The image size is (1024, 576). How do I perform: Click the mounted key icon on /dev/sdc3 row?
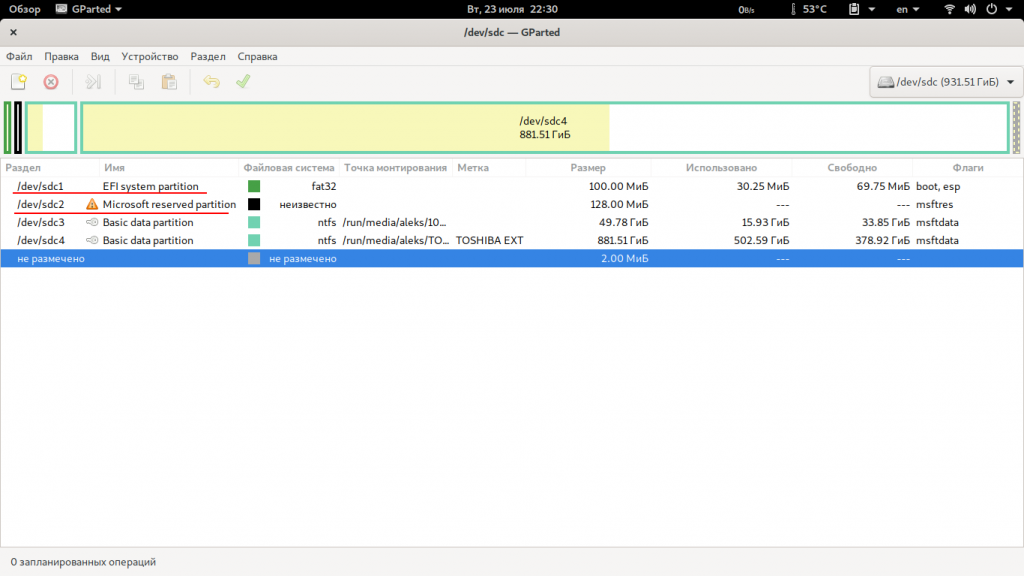pos(92,222)
